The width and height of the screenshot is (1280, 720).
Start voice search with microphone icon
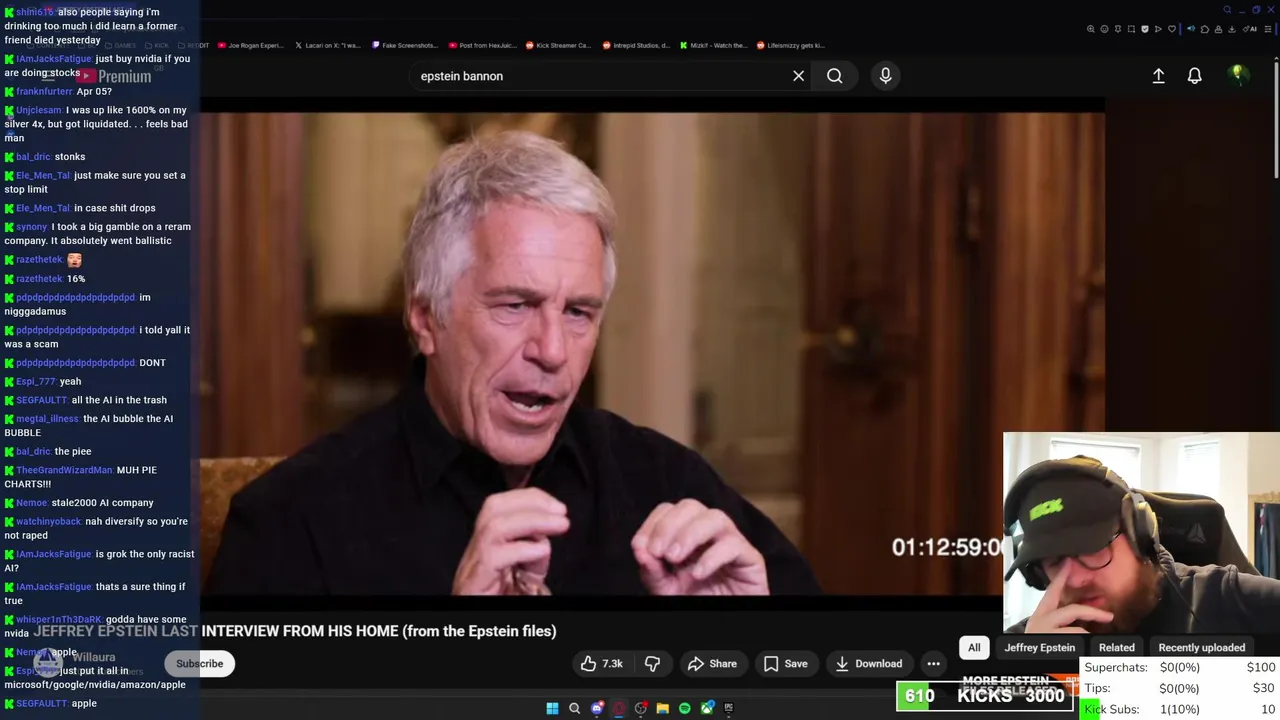point(885,76)
